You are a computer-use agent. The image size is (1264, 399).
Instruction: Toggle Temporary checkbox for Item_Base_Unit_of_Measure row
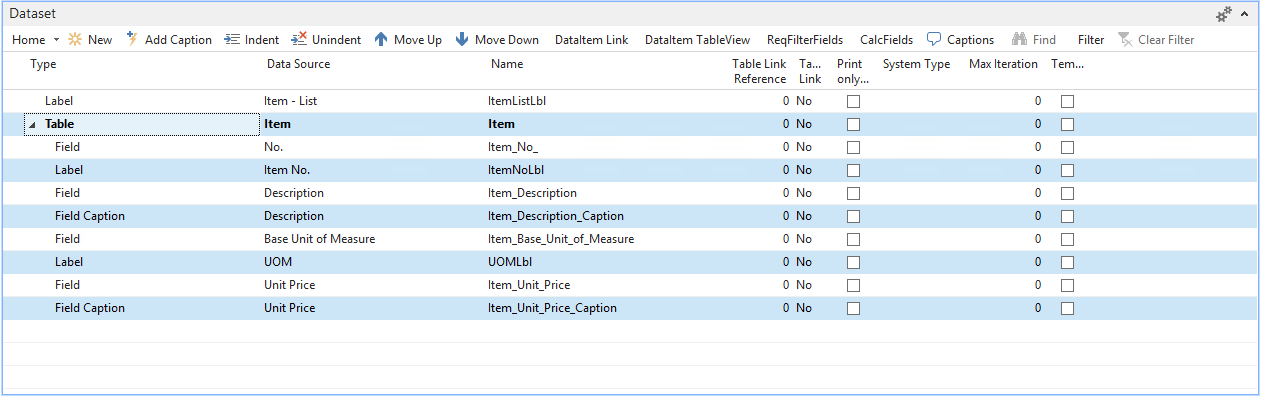pos(1067,239)
